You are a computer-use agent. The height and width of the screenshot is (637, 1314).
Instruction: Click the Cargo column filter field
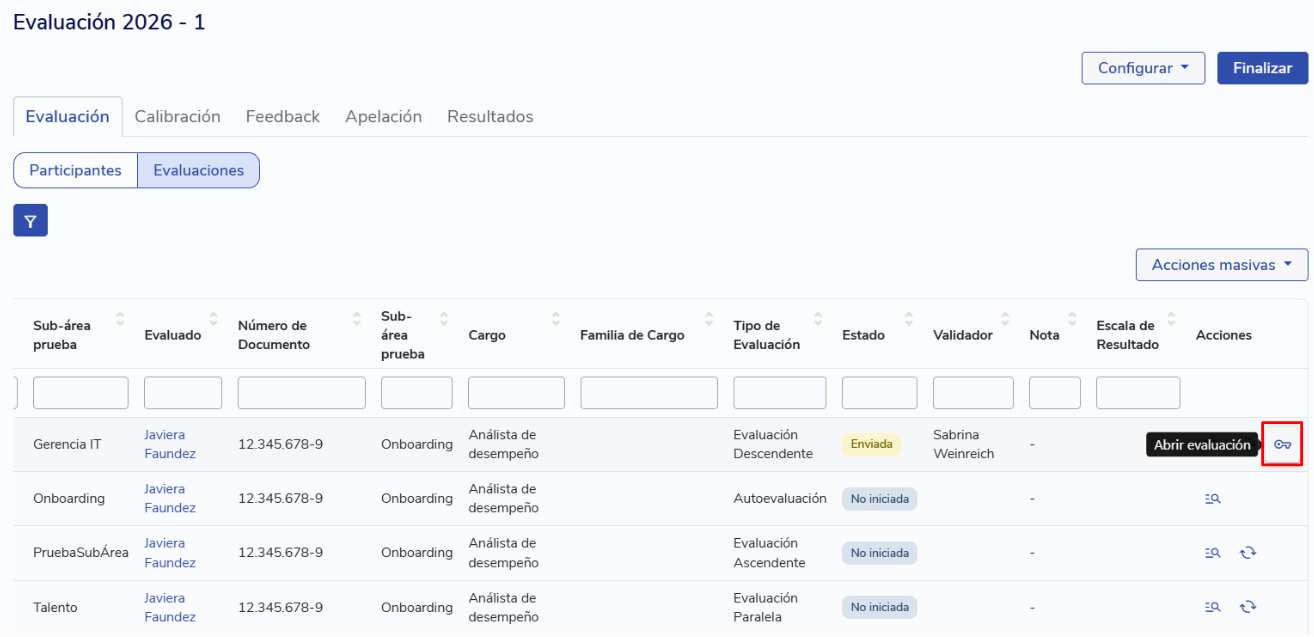tap(517, 393)
